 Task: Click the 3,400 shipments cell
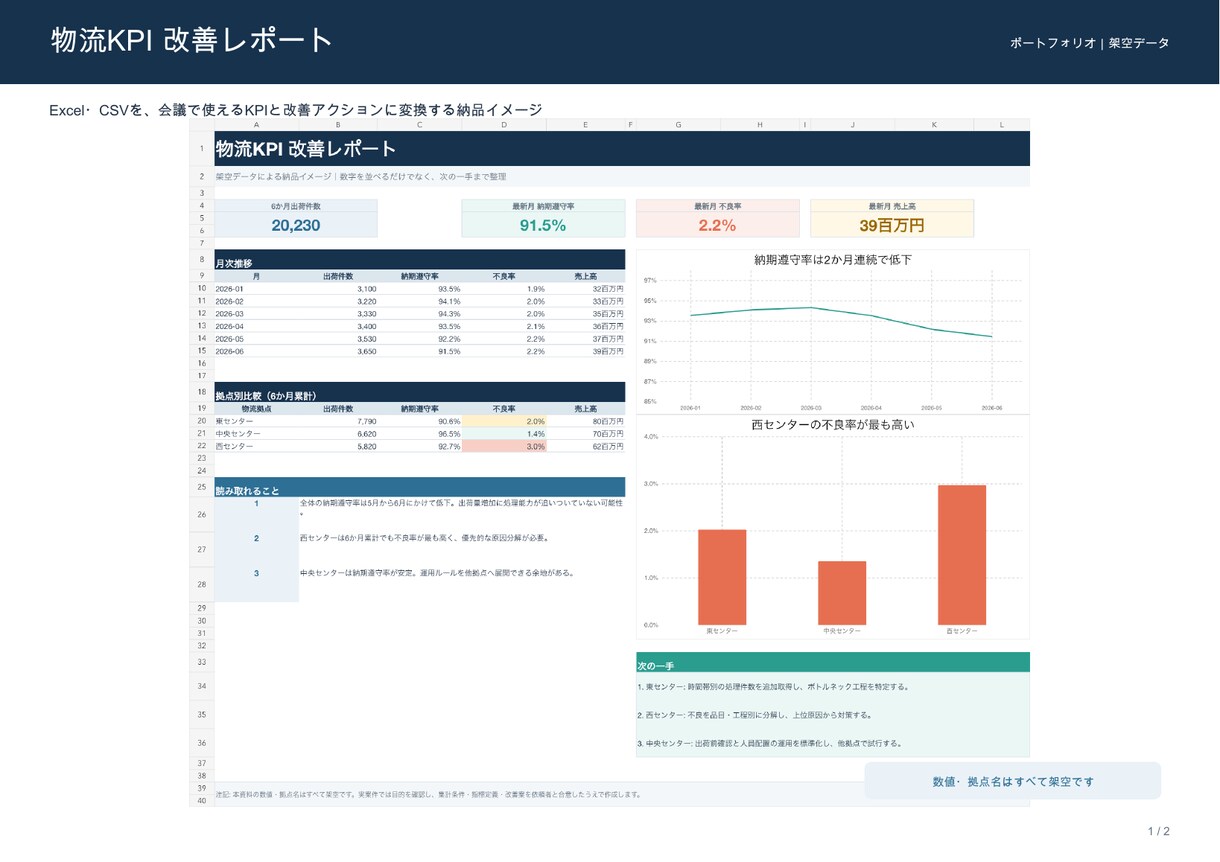tap(338, 326)
